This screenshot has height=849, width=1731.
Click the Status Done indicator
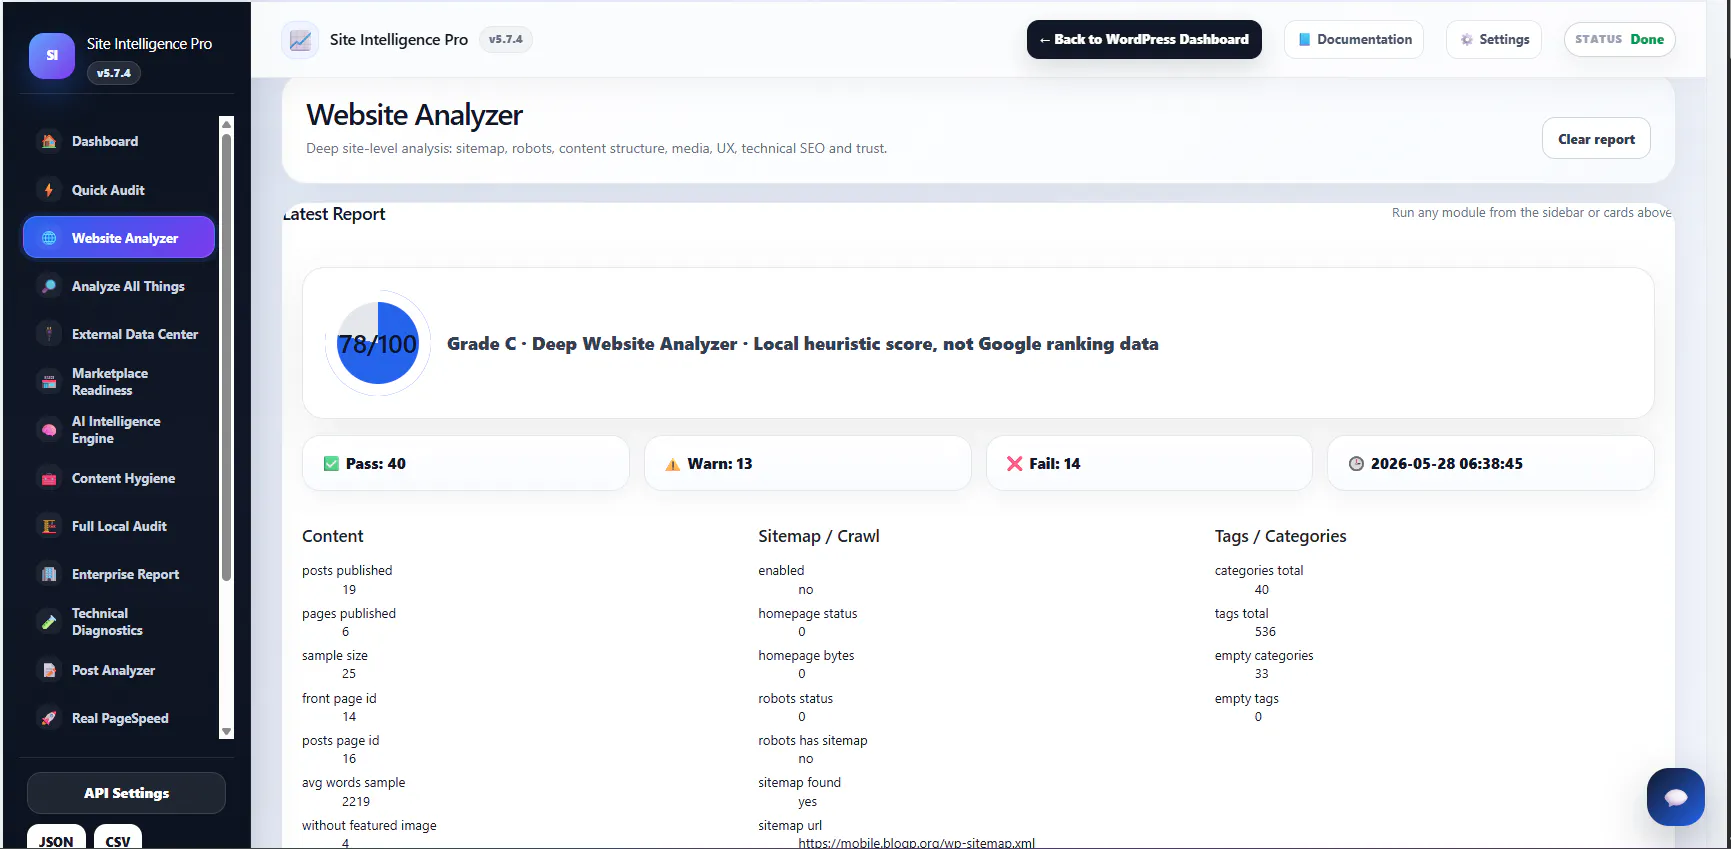point(1619,40)
